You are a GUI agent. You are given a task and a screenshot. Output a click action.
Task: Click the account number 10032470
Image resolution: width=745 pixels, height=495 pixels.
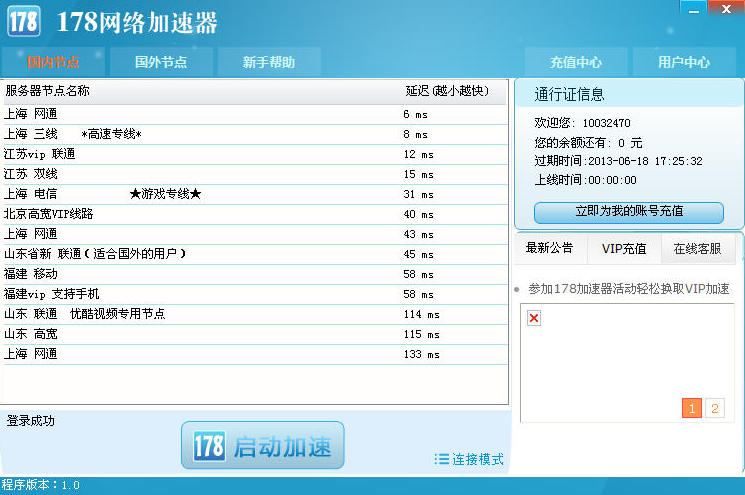(606, 123)
